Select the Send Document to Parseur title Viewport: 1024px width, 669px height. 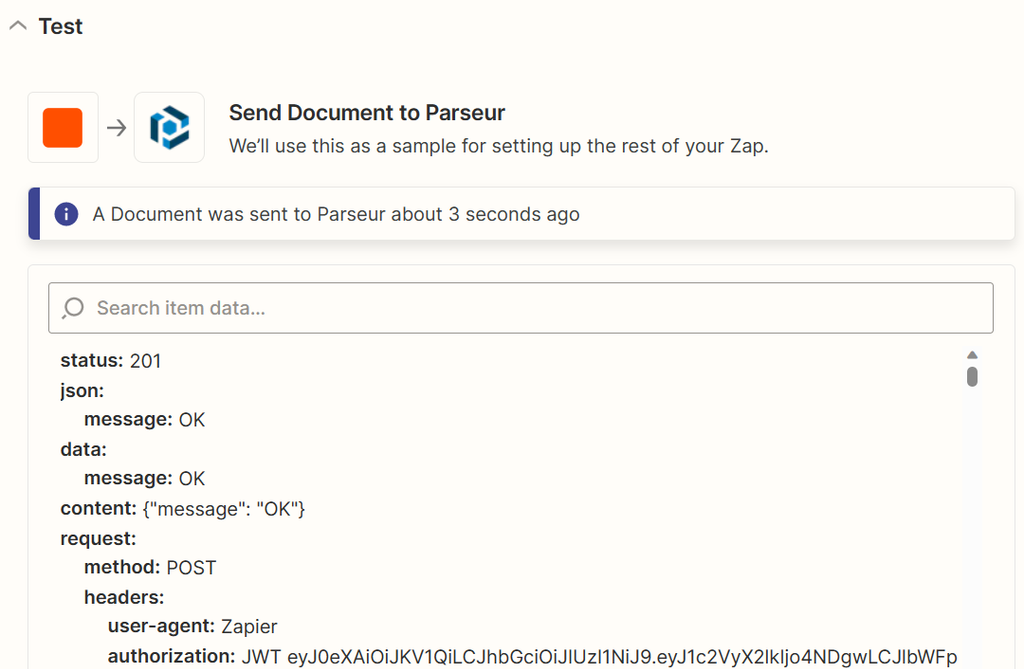tap(366, 112)
